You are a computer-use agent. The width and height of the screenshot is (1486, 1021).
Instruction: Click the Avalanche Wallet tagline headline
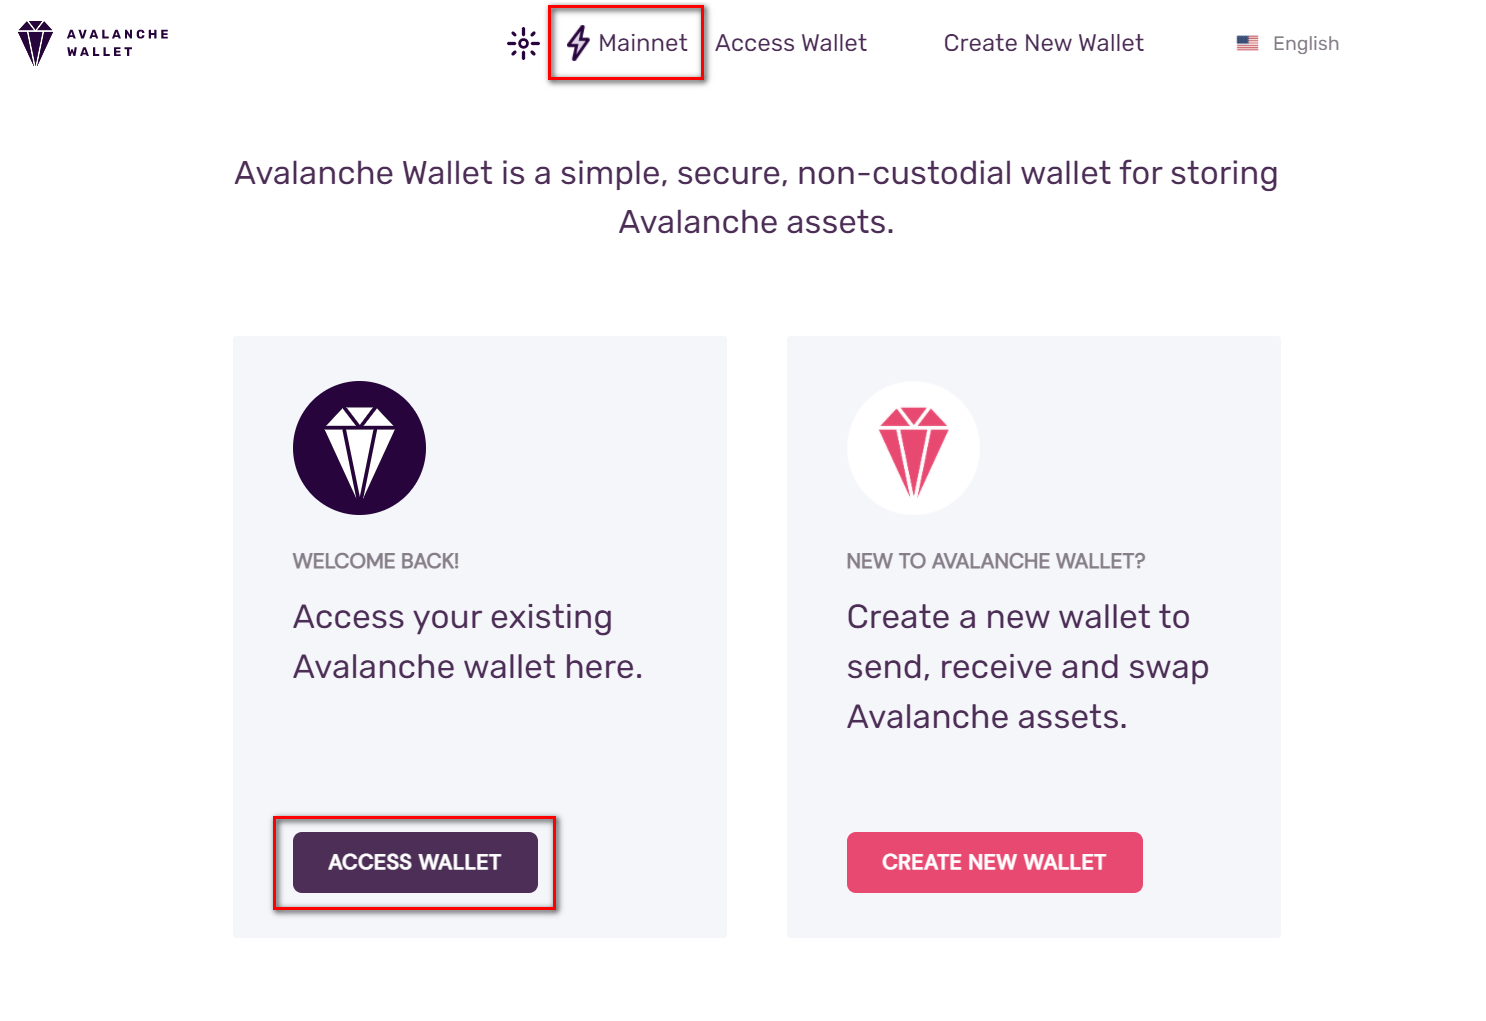pos(756,197)
